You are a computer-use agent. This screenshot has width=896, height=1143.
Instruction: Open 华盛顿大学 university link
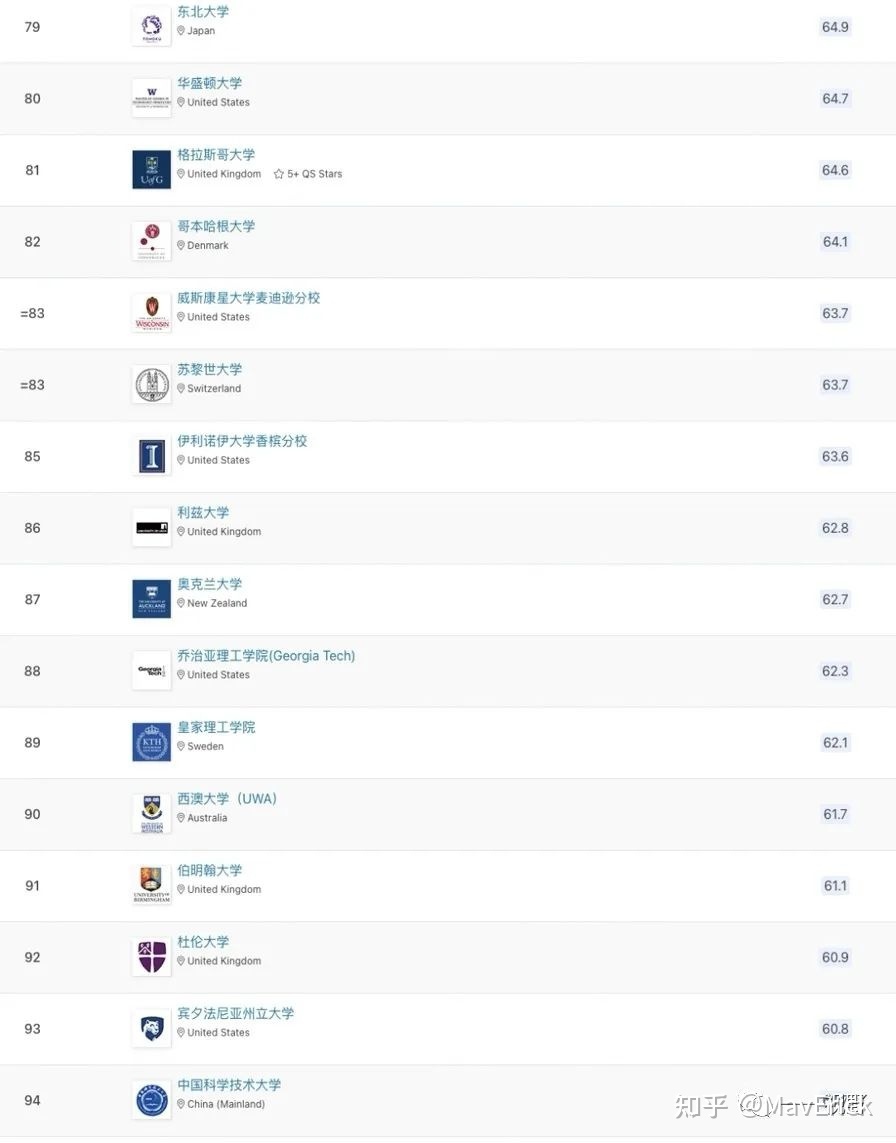pyautogui.click(x=210, y=83)
